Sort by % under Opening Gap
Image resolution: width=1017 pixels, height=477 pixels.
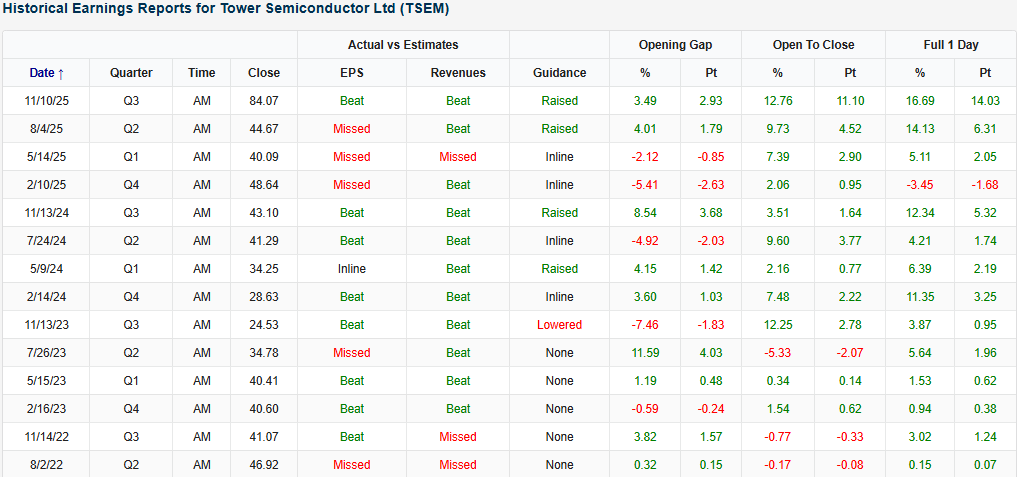tap(645, 73)
